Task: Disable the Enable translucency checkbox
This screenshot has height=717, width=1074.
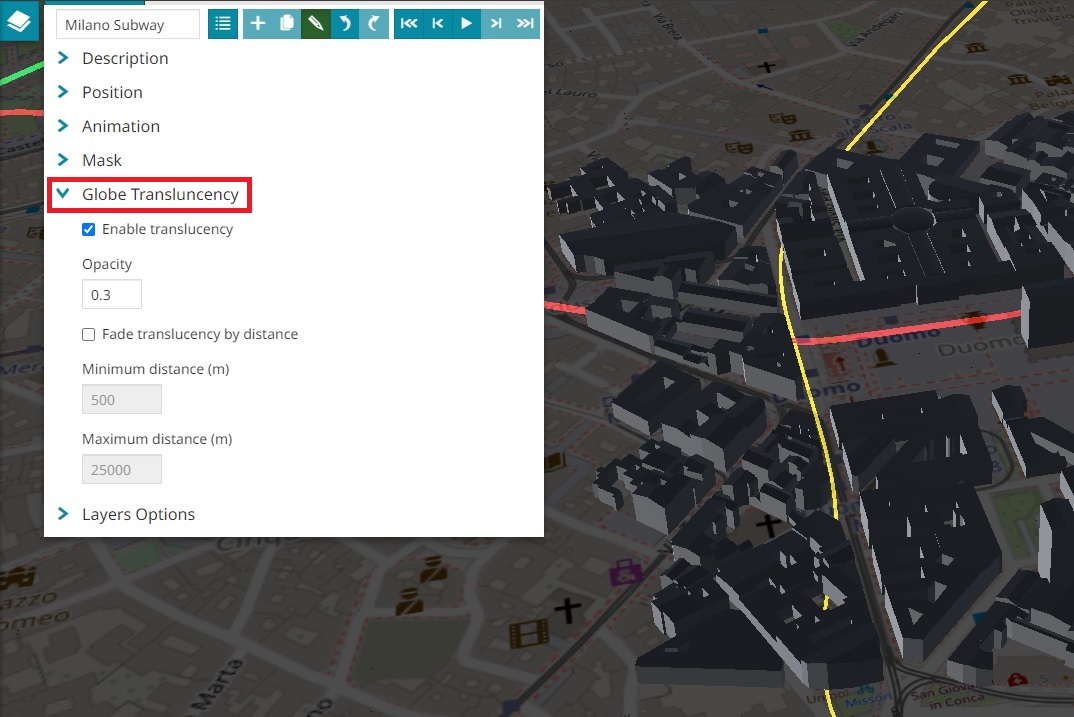Action: 89,230
